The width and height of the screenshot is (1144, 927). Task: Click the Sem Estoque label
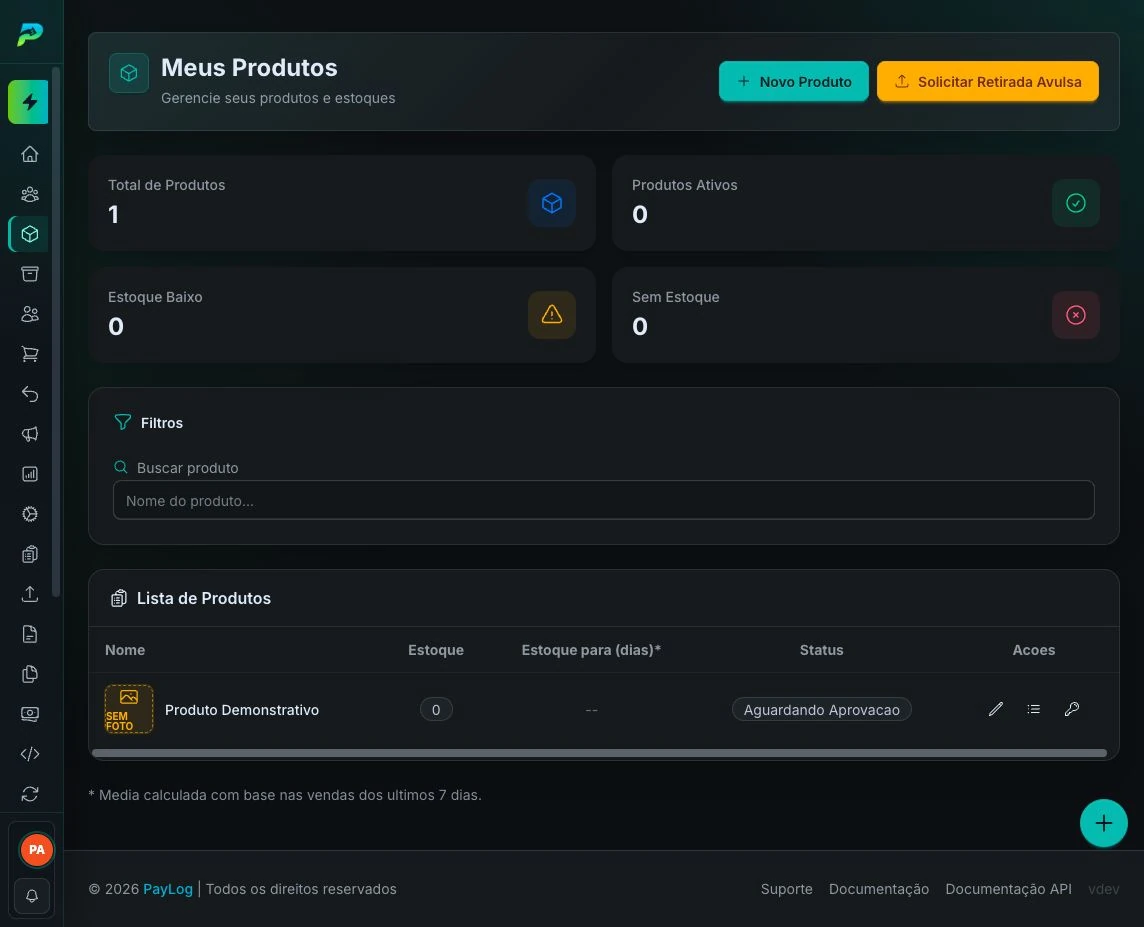676,297
